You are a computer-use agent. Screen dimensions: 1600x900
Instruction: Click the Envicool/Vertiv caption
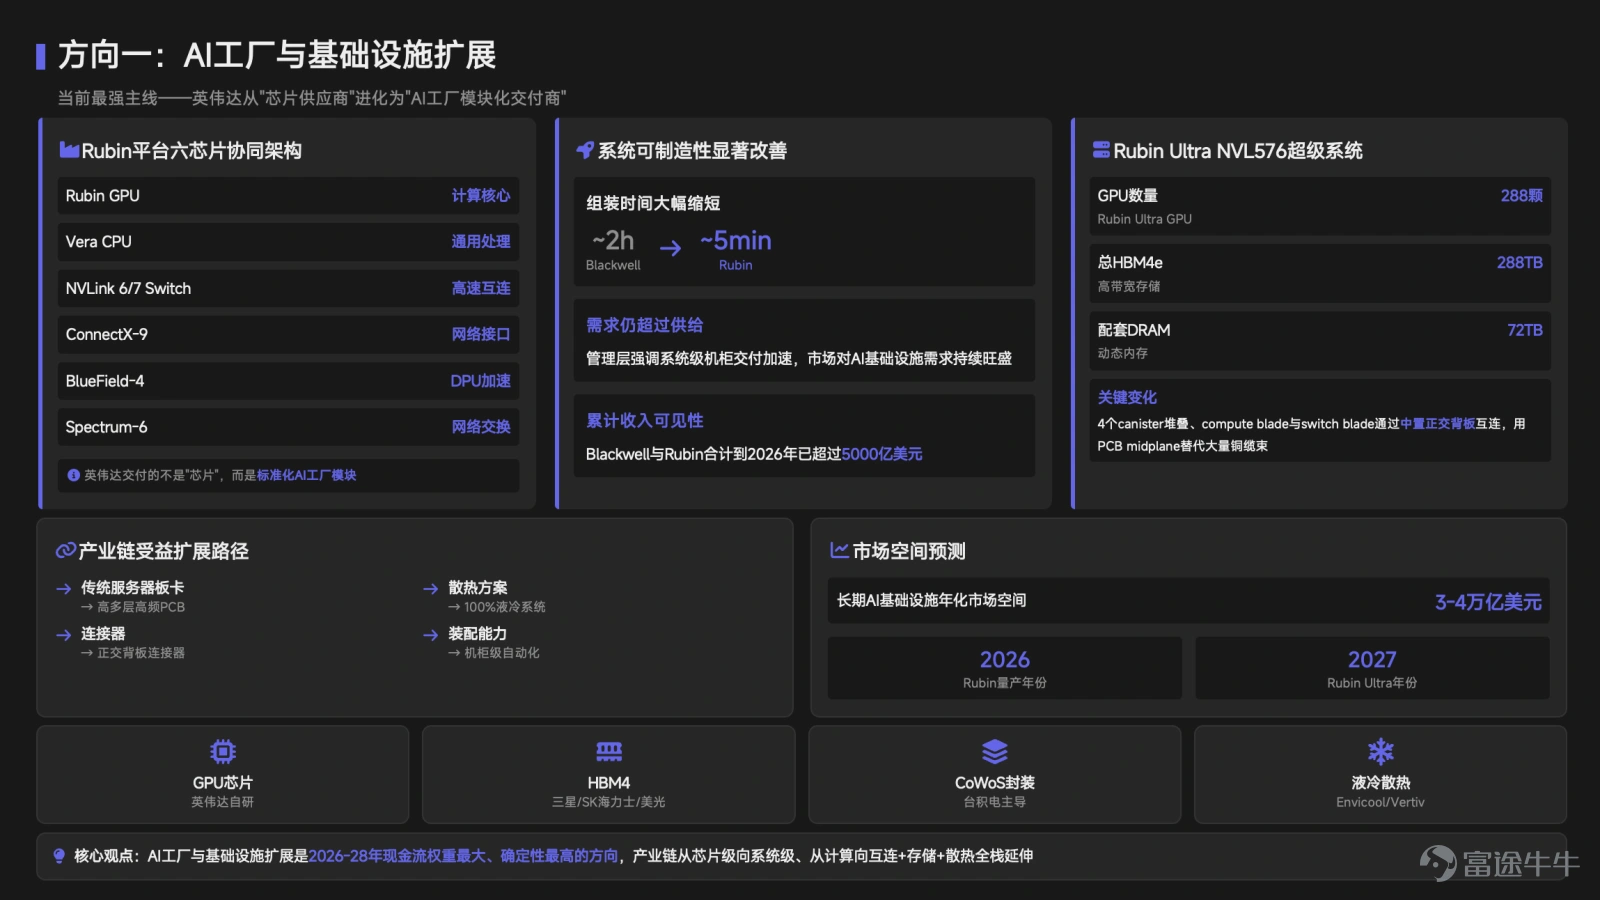pos(1381,802)
